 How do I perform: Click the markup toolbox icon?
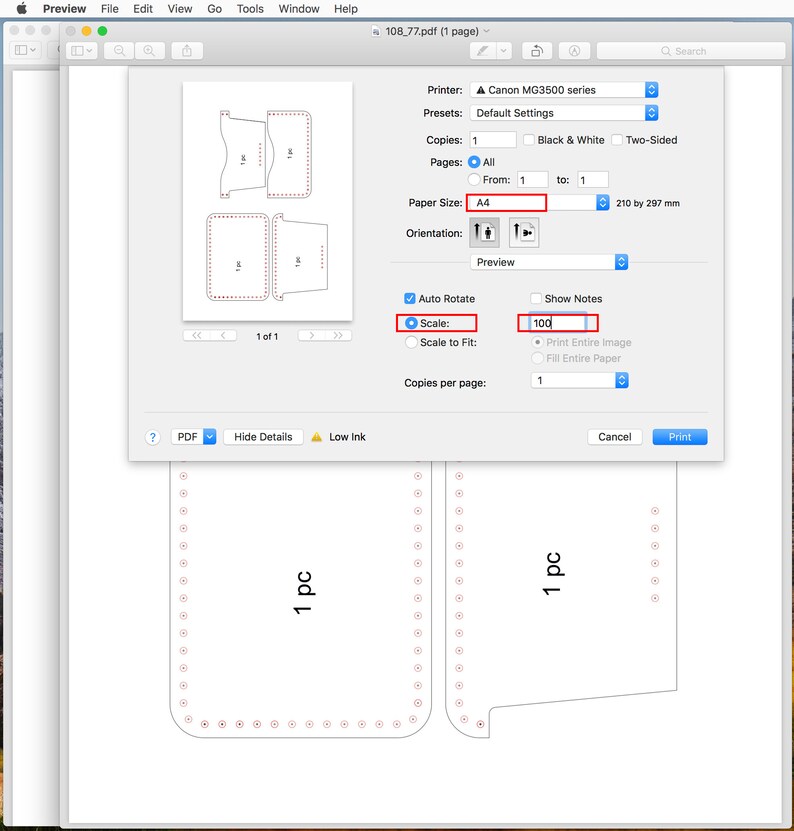(x=575, y=51)
